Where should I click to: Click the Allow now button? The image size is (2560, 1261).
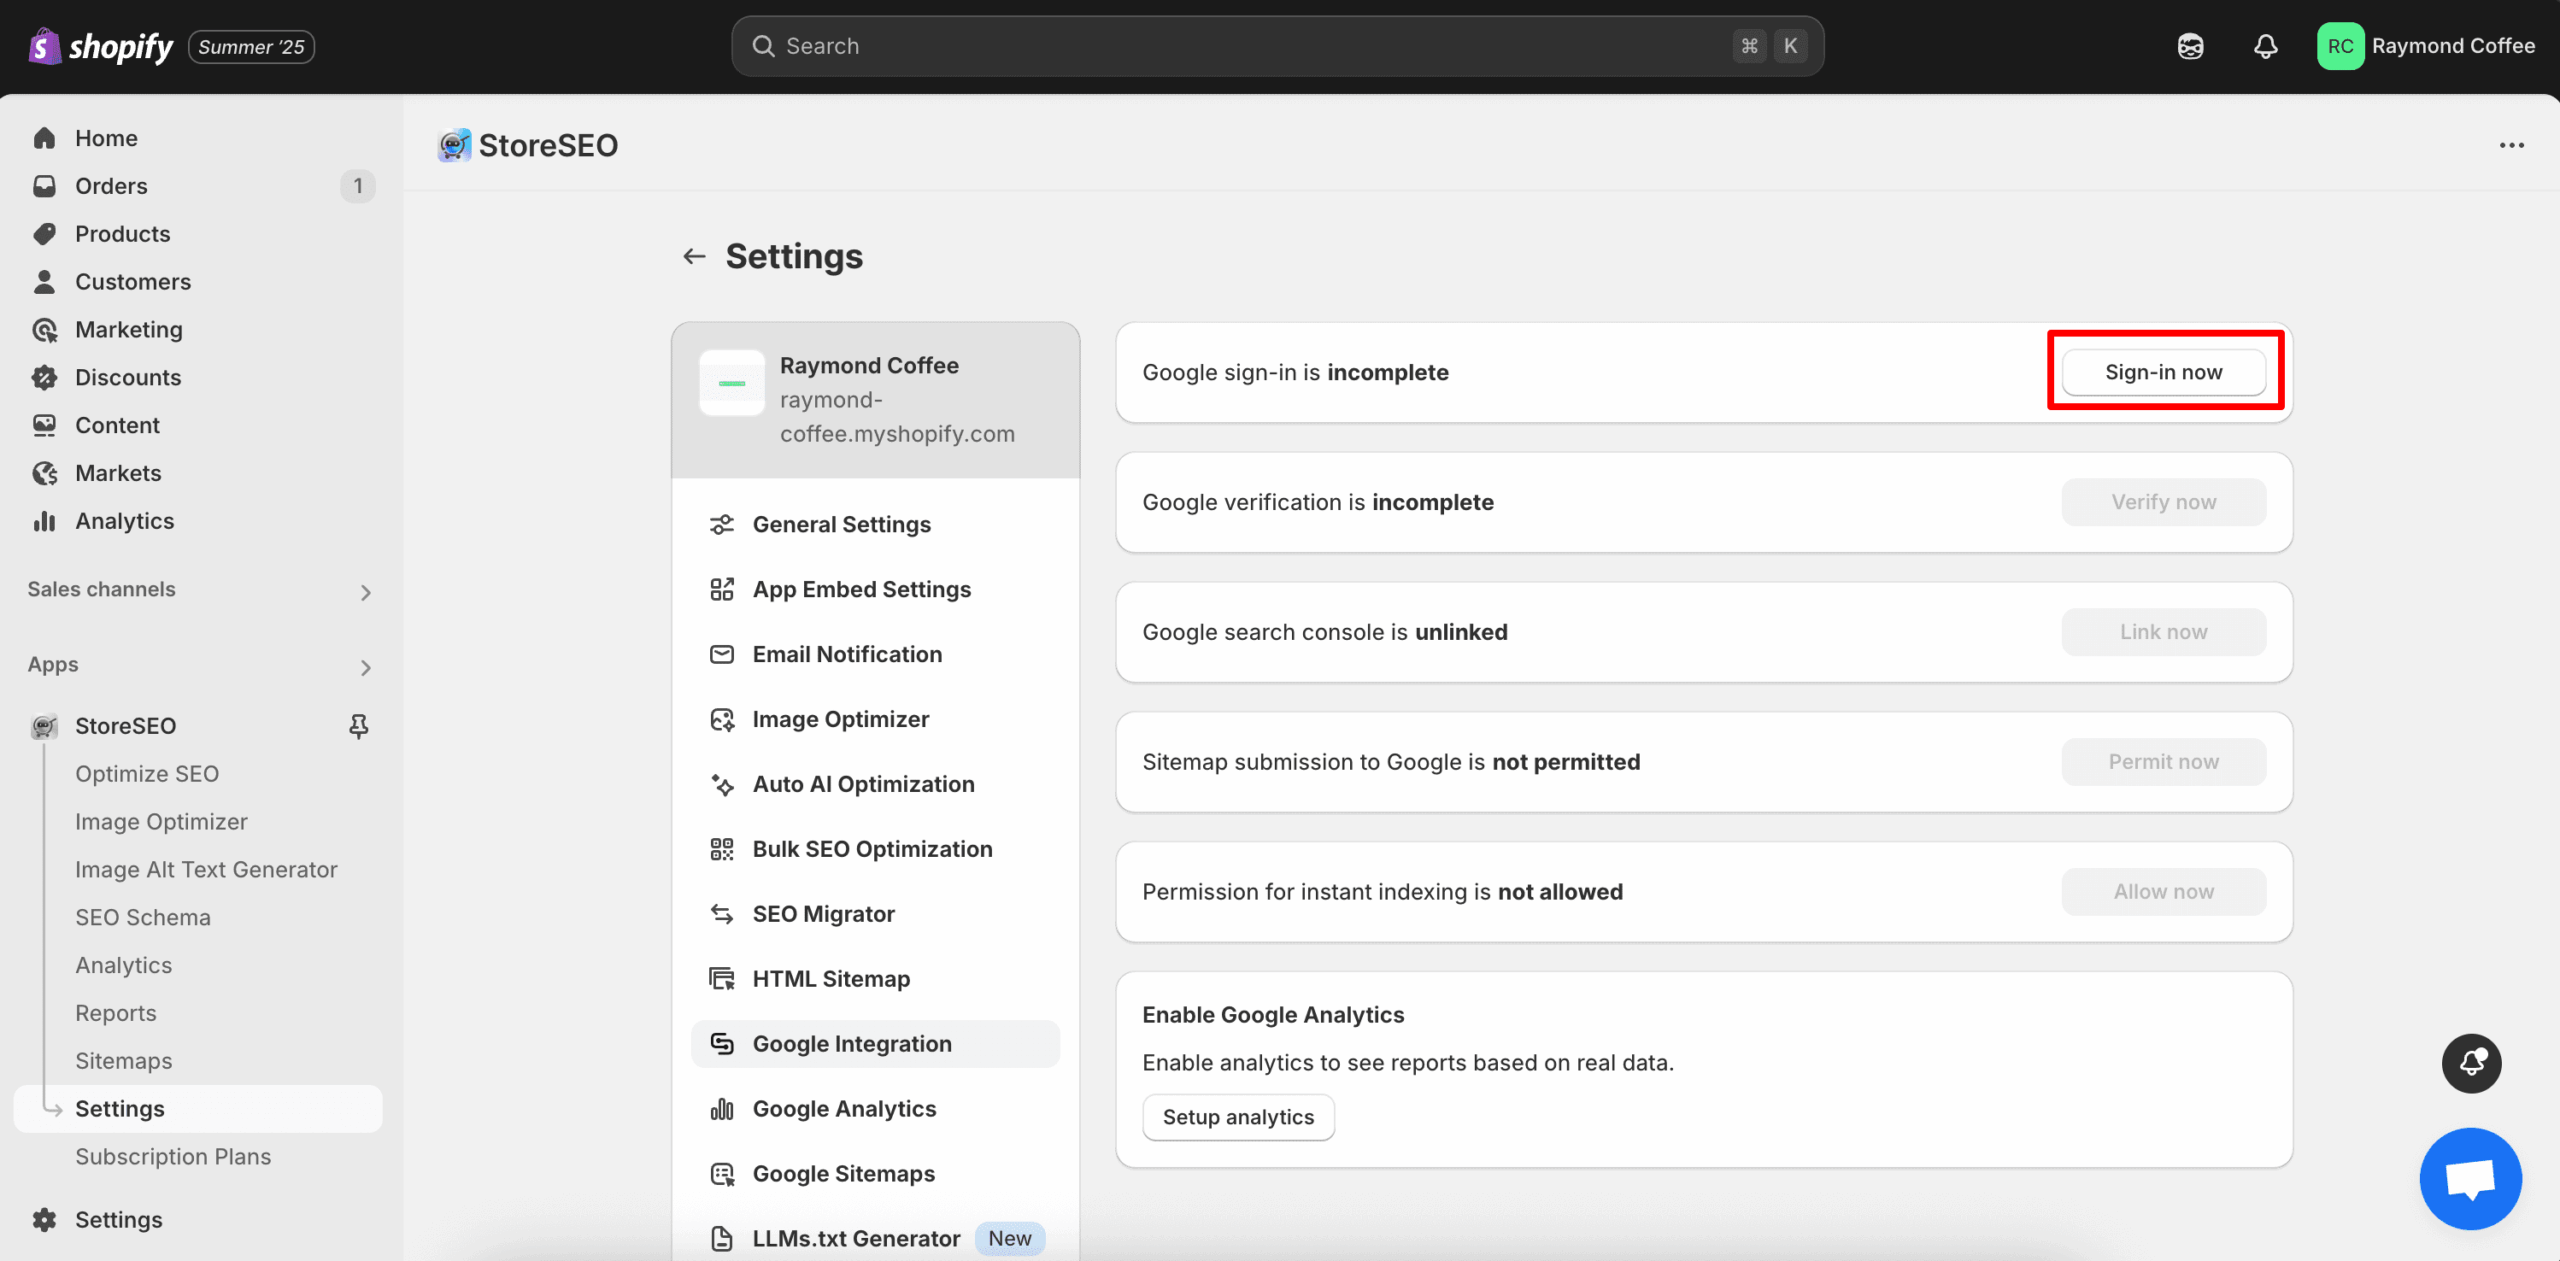click(x=2164, y=892)
